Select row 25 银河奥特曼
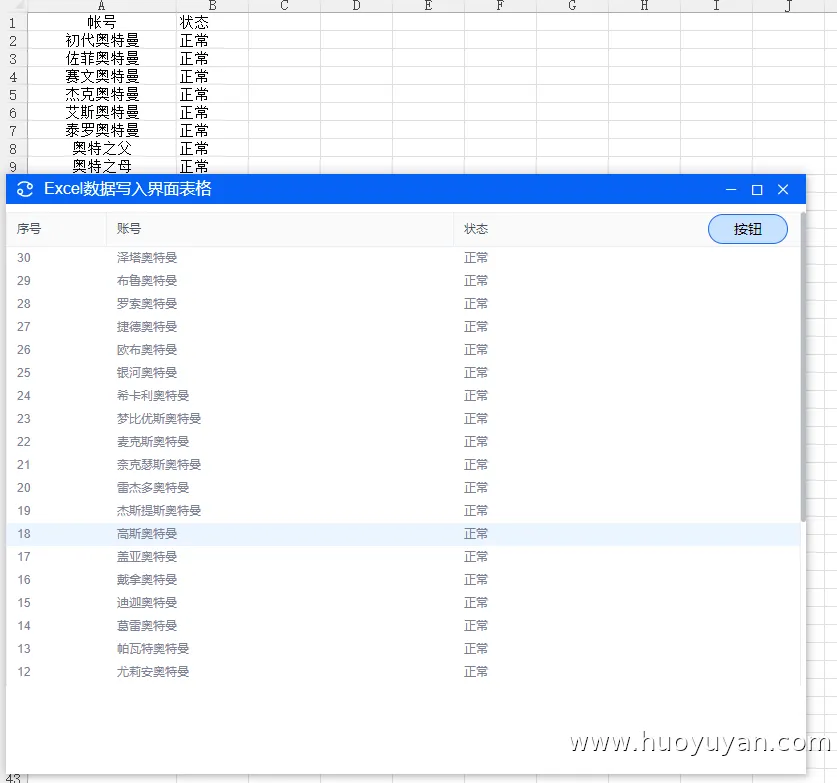Screen dimensions: 837x783 pyautogui.click(x=403, y=373)
